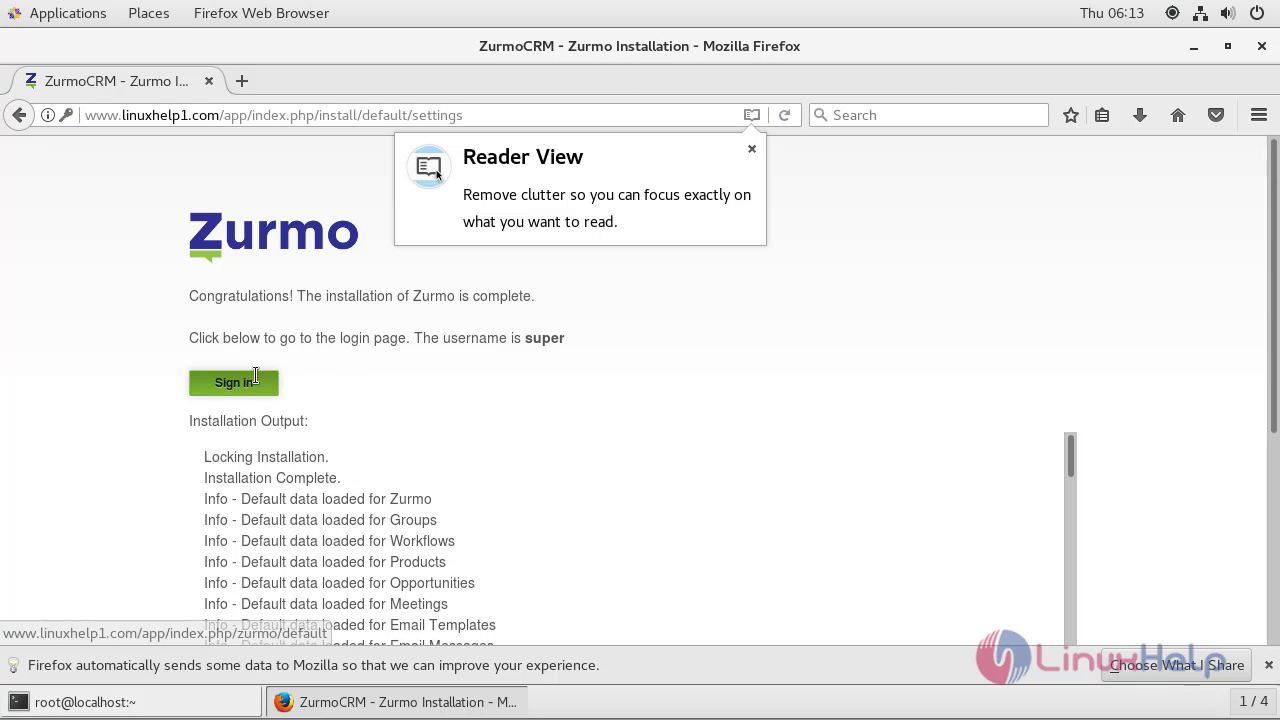
Task: Bookmark this page with star icon
Action: coord(1071,115)
